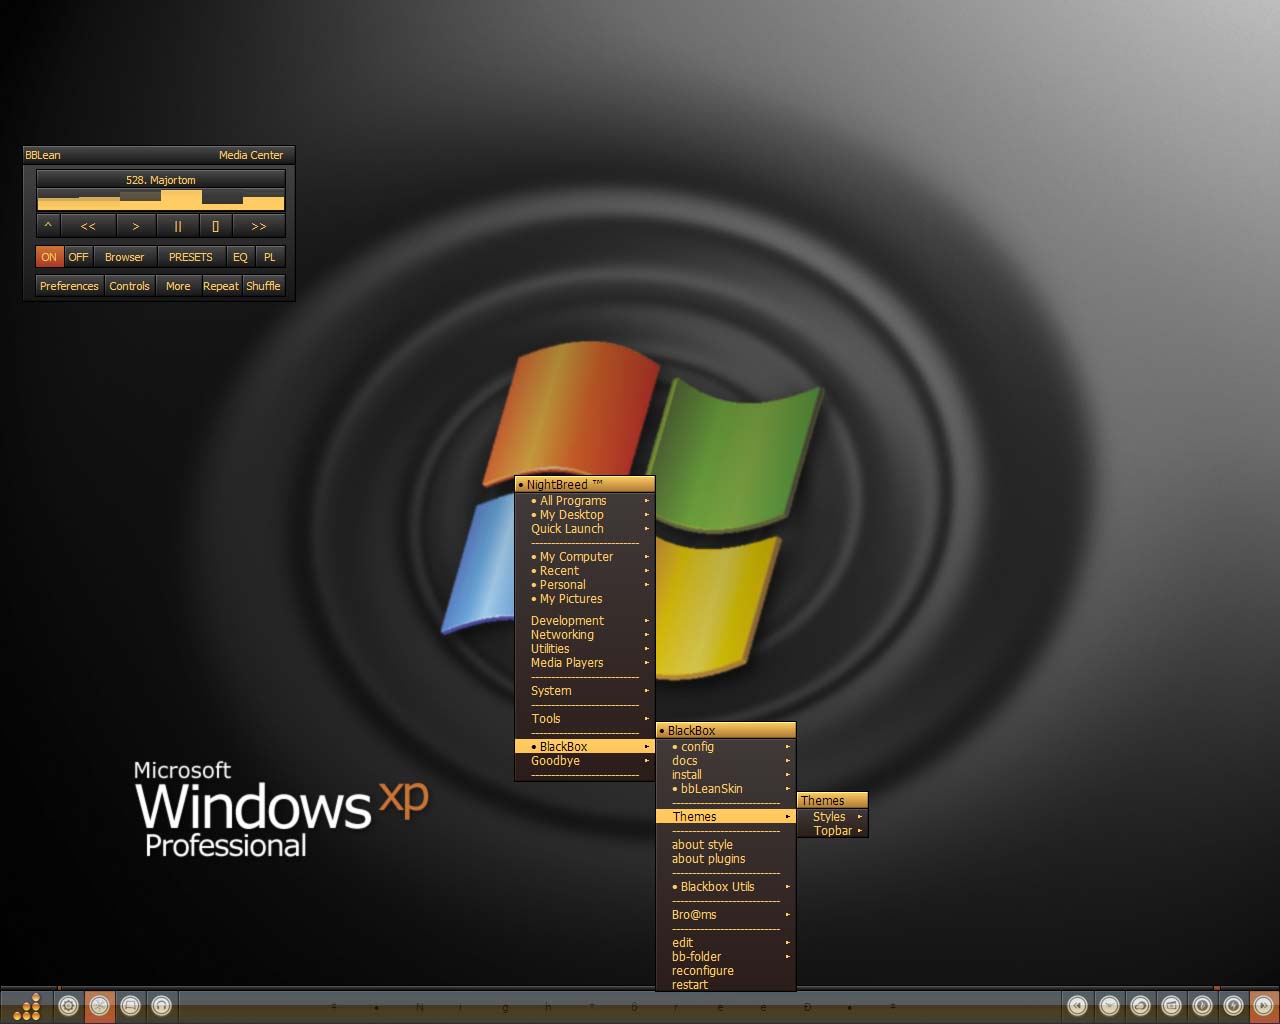1280x1024 pixels.
Task: Stop playback with the square button
Action: click(x=215, y=226)
